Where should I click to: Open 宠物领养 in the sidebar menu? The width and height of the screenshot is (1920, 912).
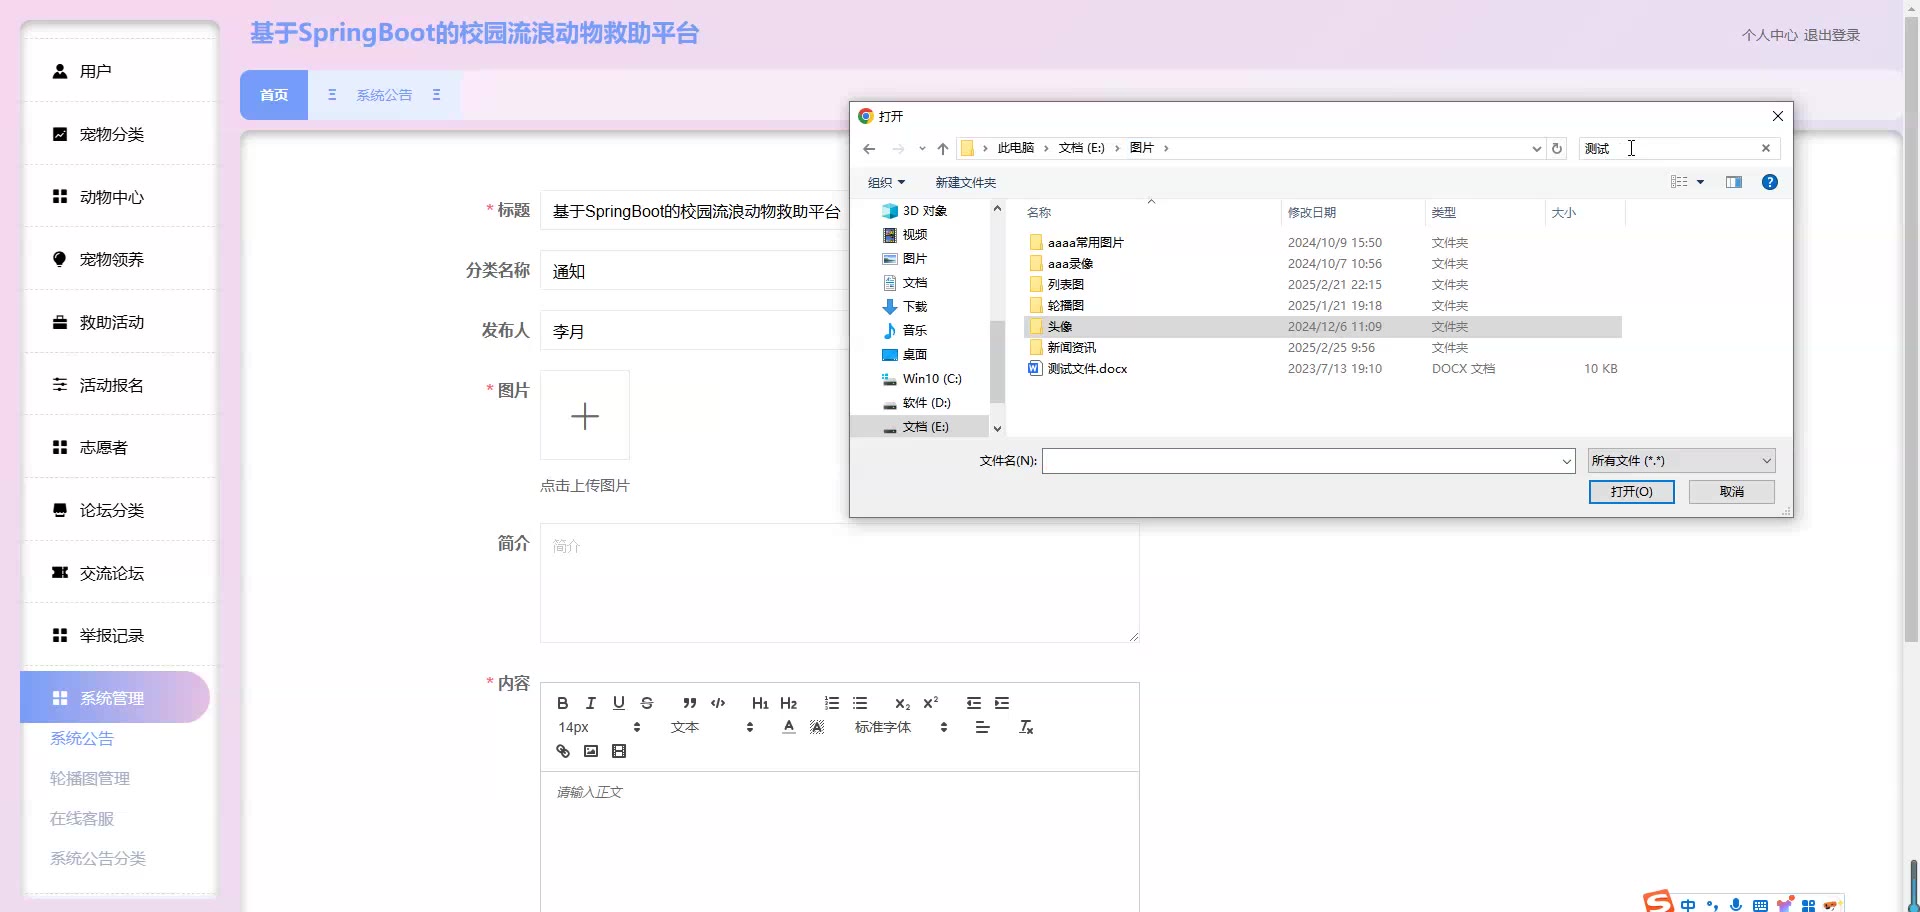click(x=112, y=260)
